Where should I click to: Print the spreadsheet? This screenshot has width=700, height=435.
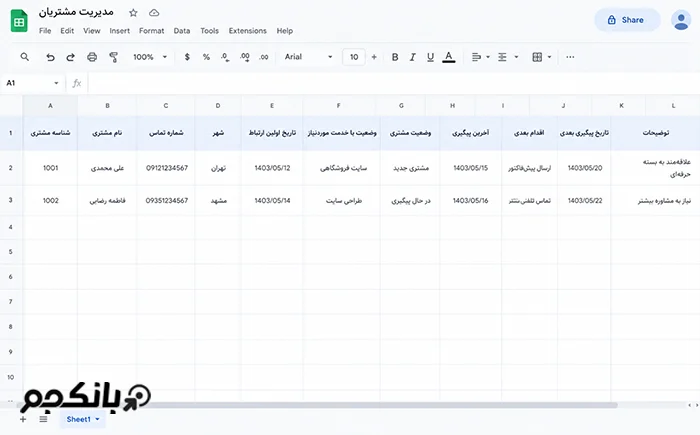(x=92, y=57)
